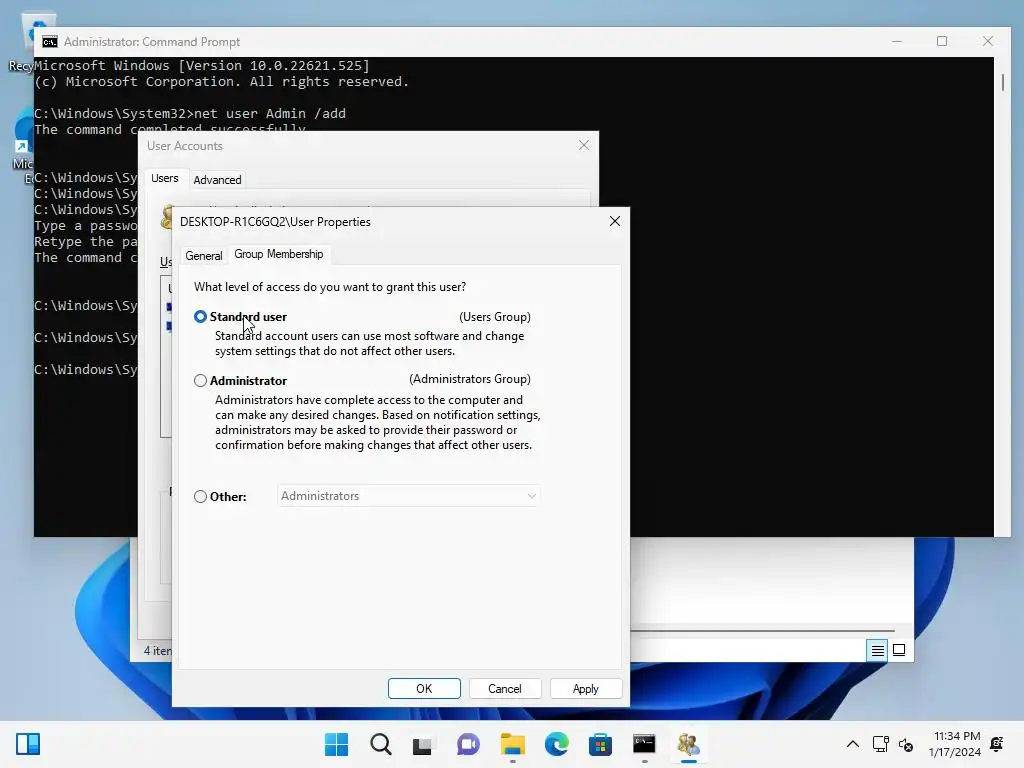This screenshot has width=1024, height=768.
Task: Switch to the Group Membership tab
Action: [279, 254]
